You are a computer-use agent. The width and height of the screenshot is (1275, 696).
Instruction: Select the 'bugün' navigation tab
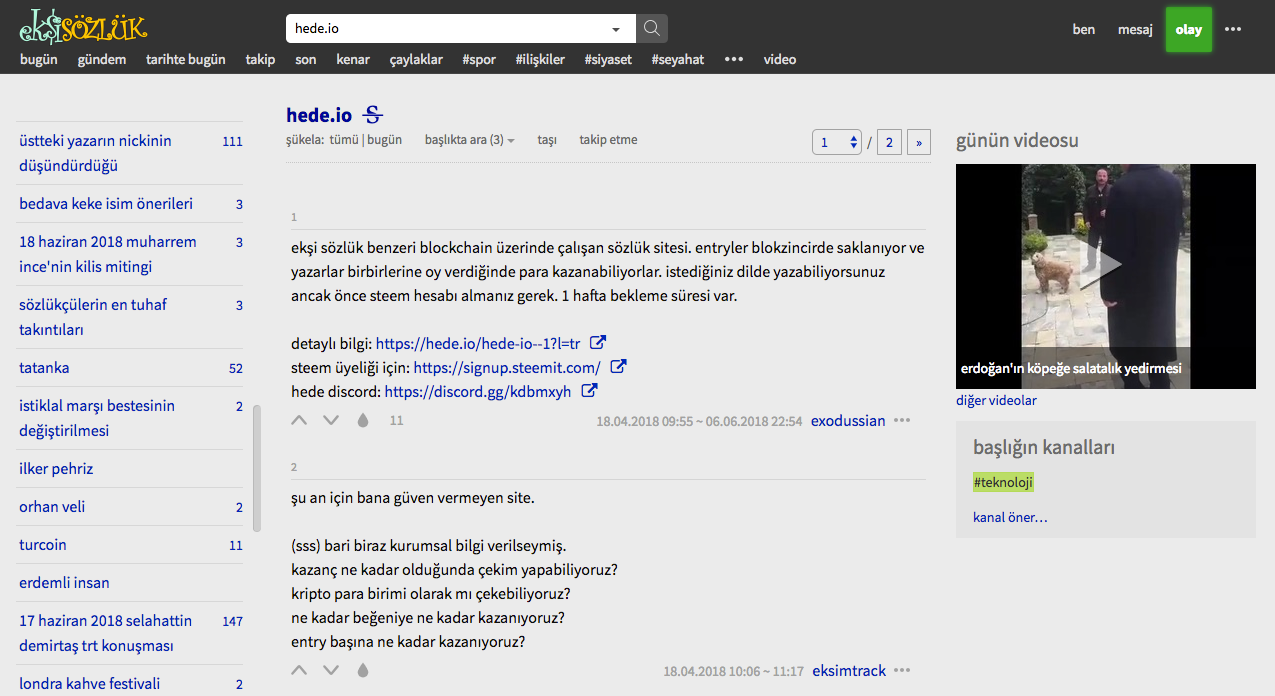click(x=39, y=59)
